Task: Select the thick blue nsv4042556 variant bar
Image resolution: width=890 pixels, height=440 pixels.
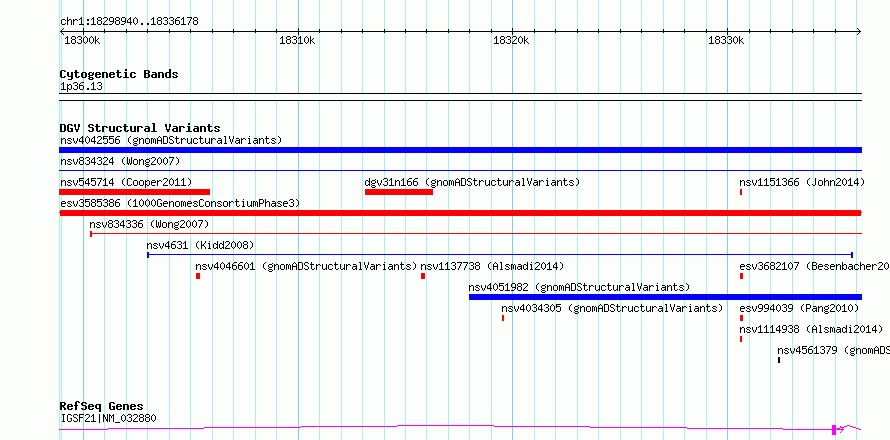Action: pyautogui.click(x=460, y=150)
